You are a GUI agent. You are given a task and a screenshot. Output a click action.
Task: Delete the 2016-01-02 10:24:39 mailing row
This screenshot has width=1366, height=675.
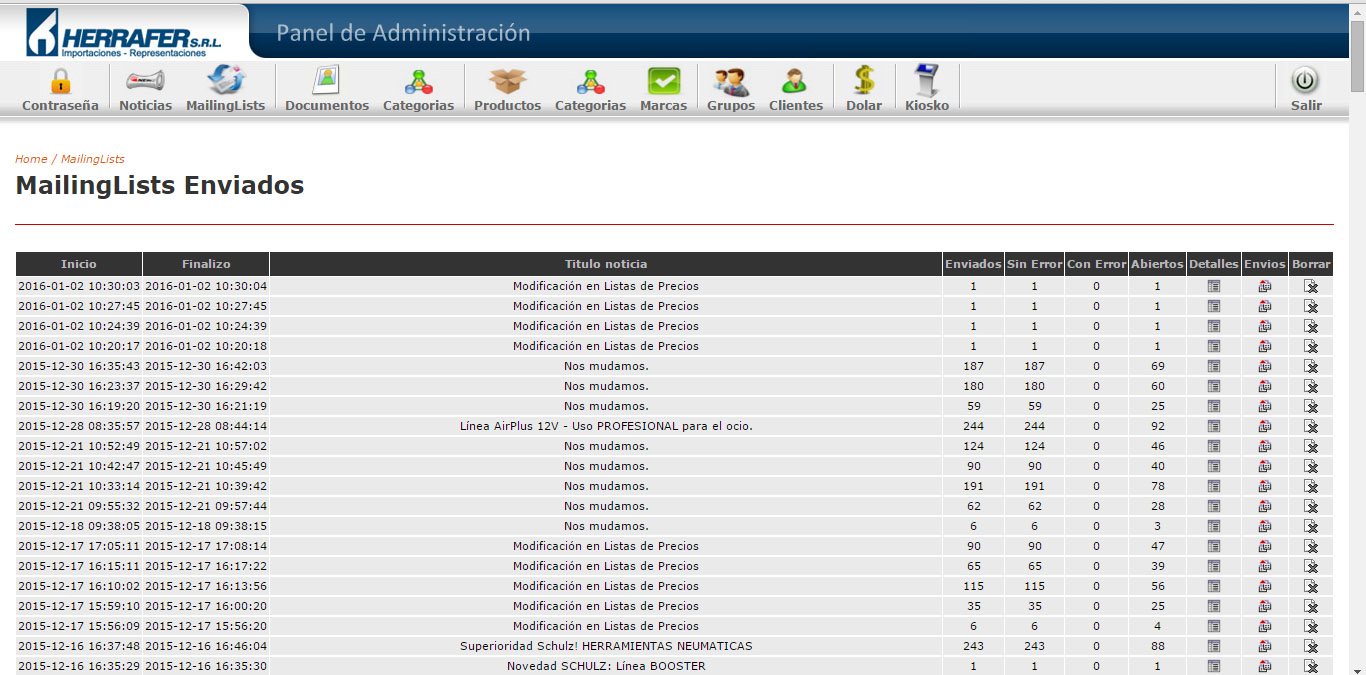(1311, 326)
